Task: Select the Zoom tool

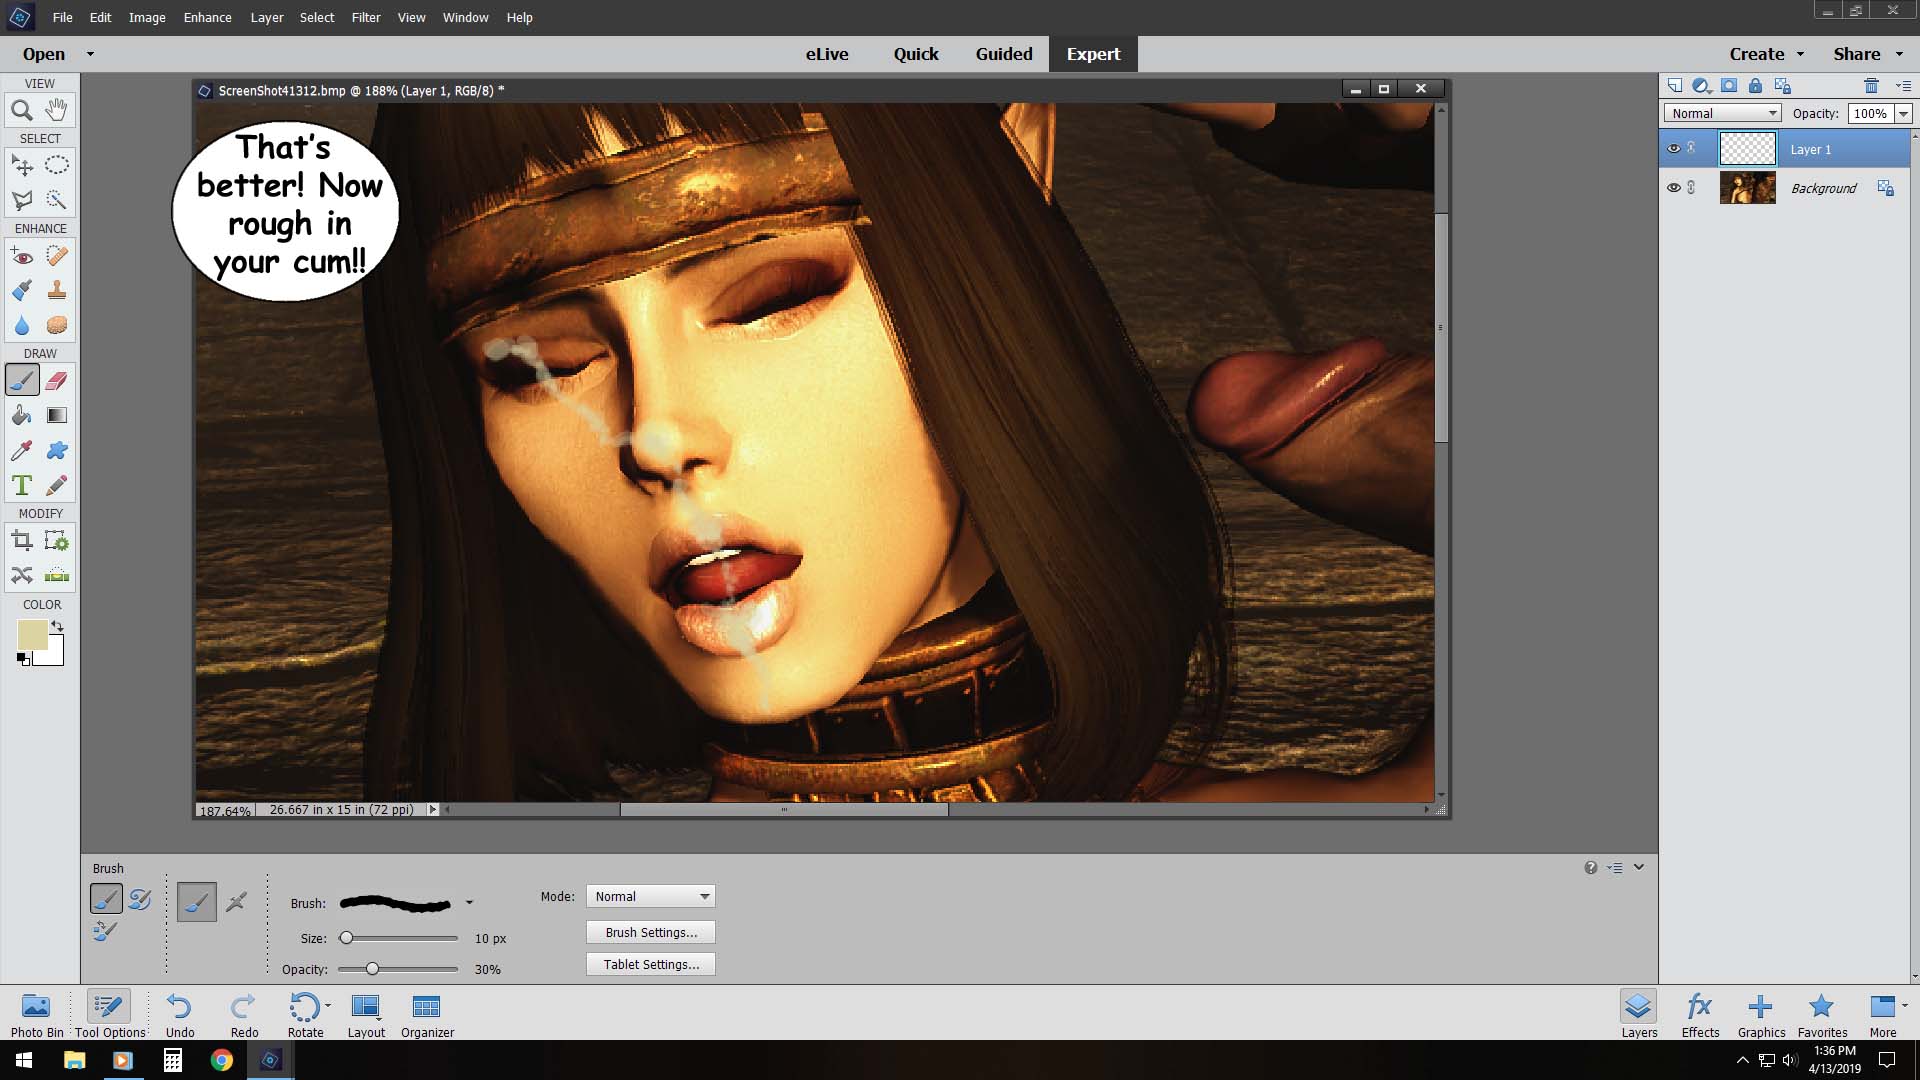Action: [22, 110]
